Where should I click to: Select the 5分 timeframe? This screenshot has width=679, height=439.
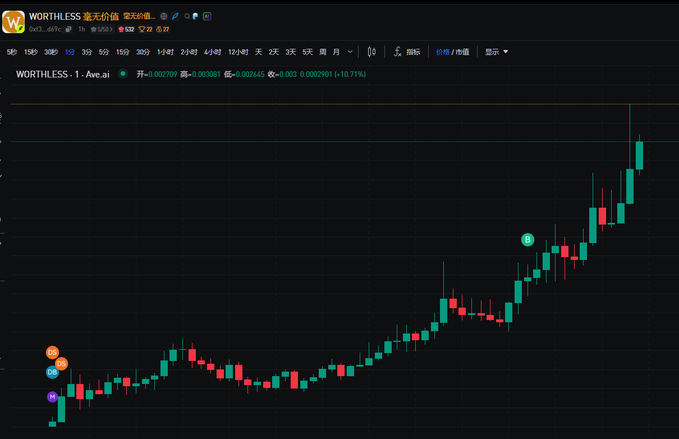click(x=103, y=52)
